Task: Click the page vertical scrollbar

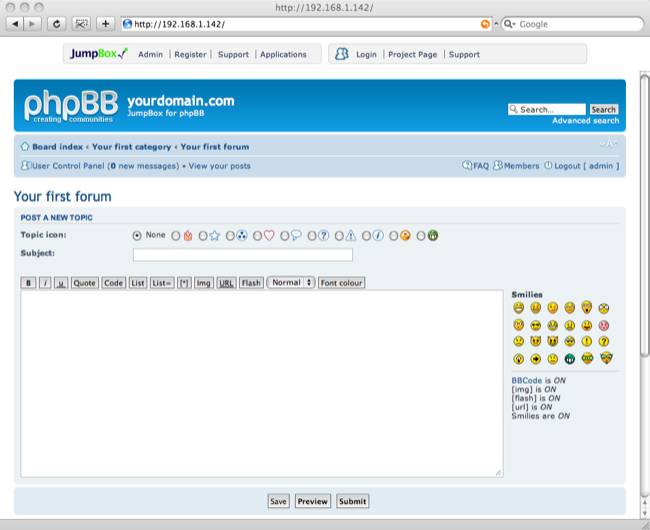Action: 645,215
